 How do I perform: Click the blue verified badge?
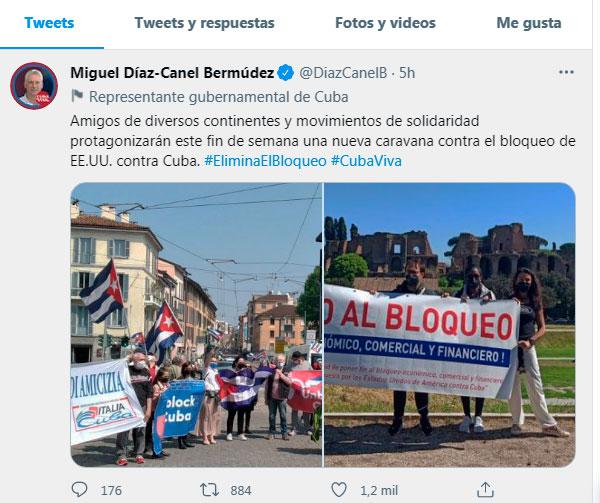point(285,73)
